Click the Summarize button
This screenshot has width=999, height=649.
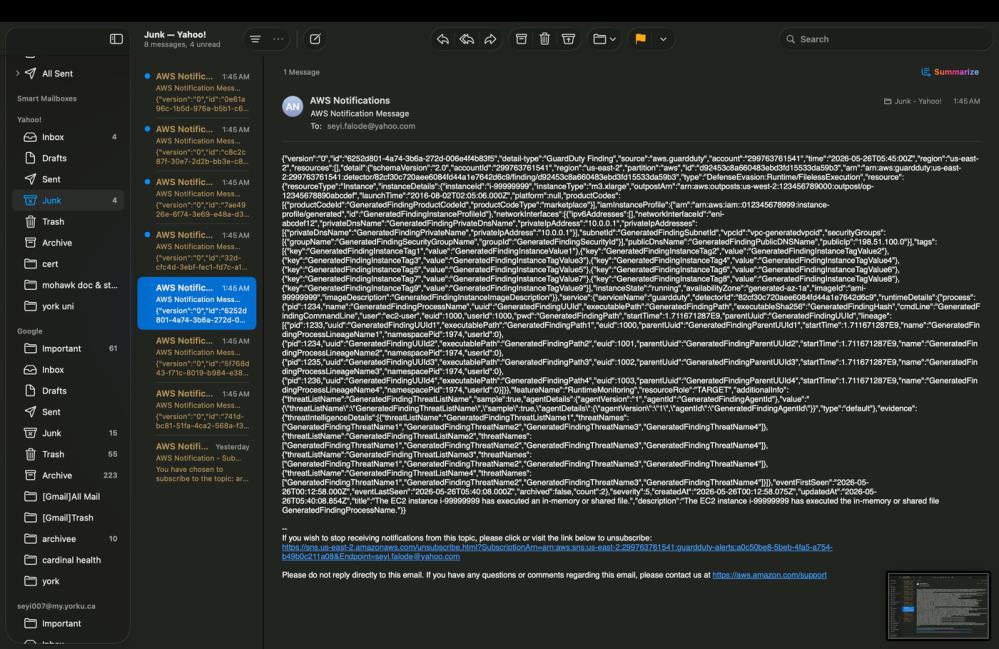(950, 72)
